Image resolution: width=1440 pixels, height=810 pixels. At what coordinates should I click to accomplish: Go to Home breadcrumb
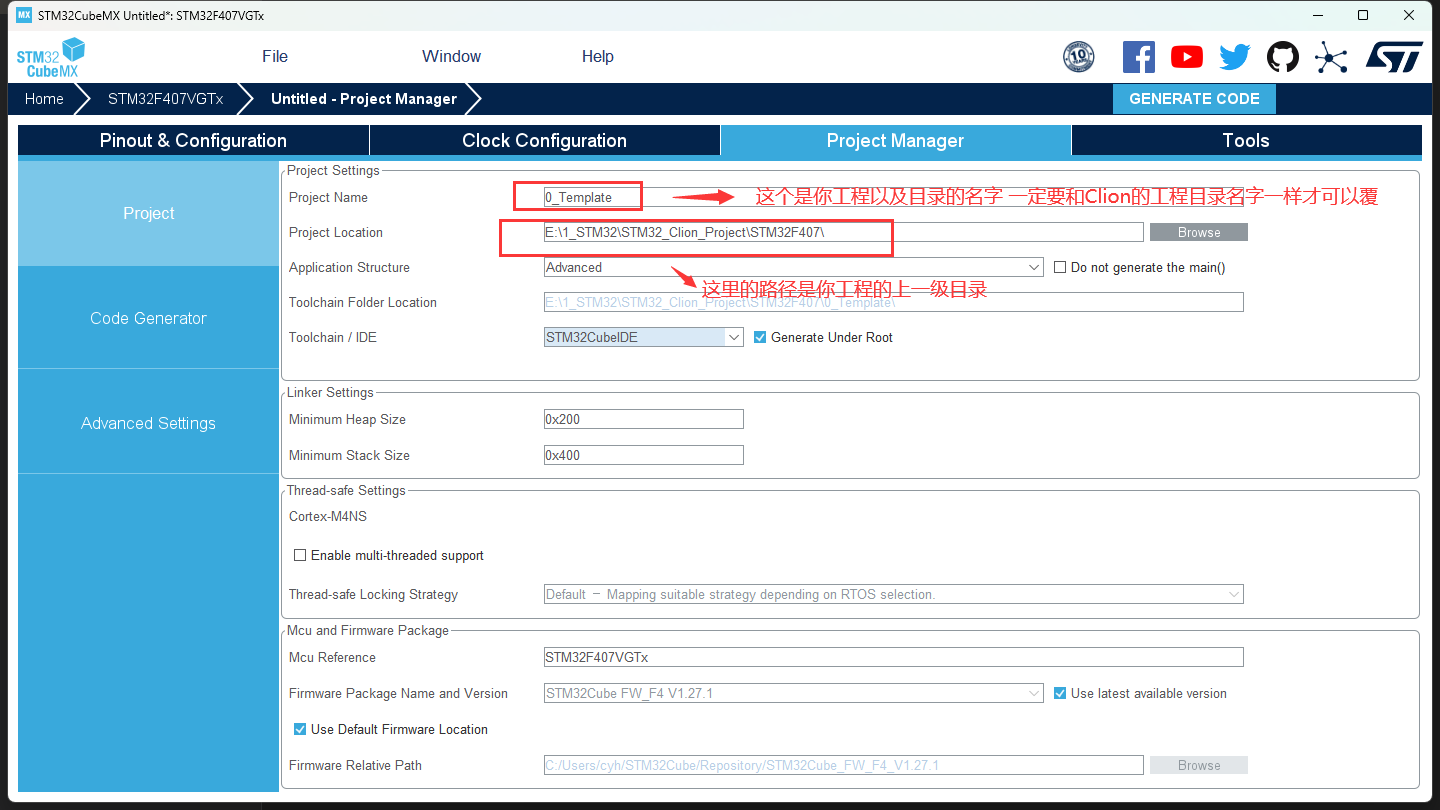pos(44,99)
